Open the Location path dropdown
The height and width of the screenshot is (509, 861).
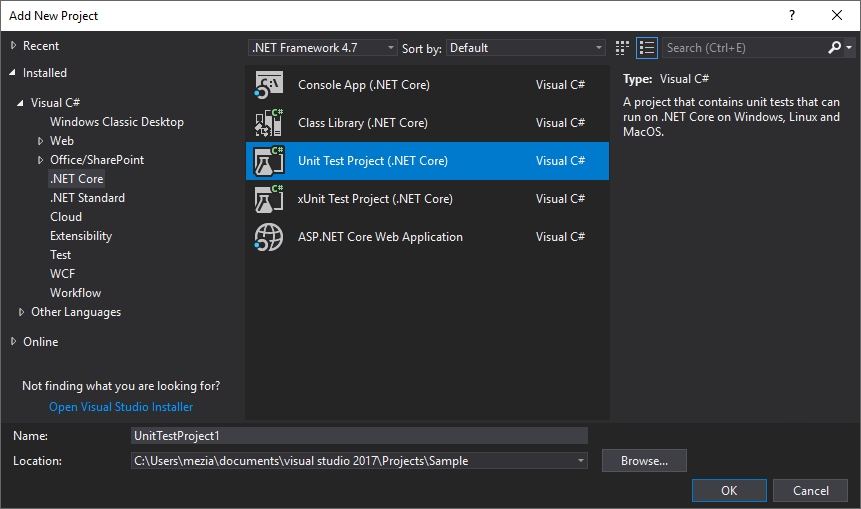(x=581, y=461)
